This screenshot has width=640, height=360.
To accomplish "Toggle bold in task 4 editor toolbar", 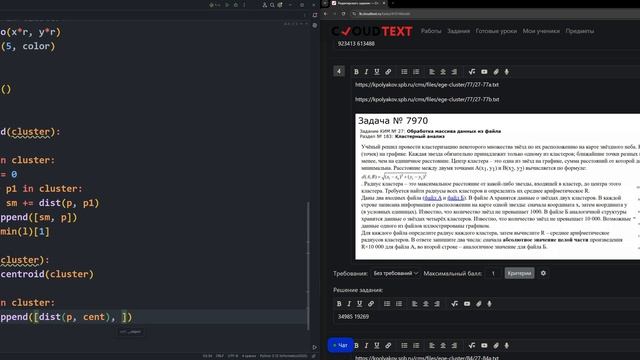I will coord(356,72).
